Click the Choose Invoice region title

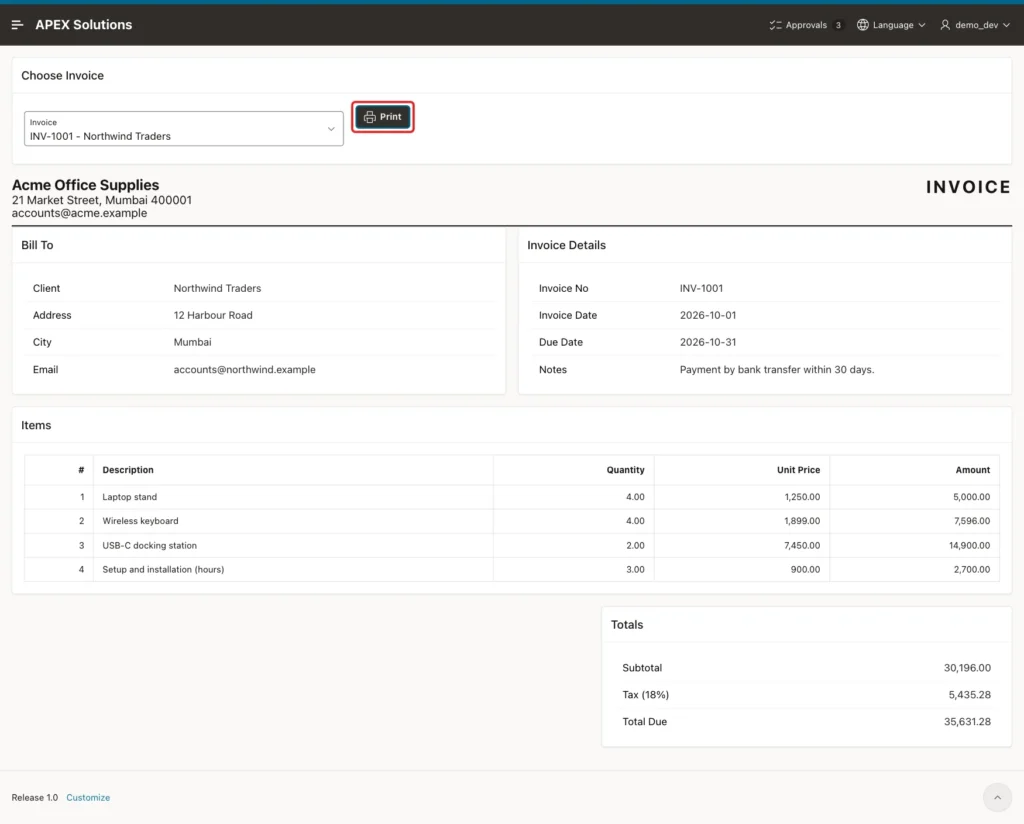tap(63, 76)
